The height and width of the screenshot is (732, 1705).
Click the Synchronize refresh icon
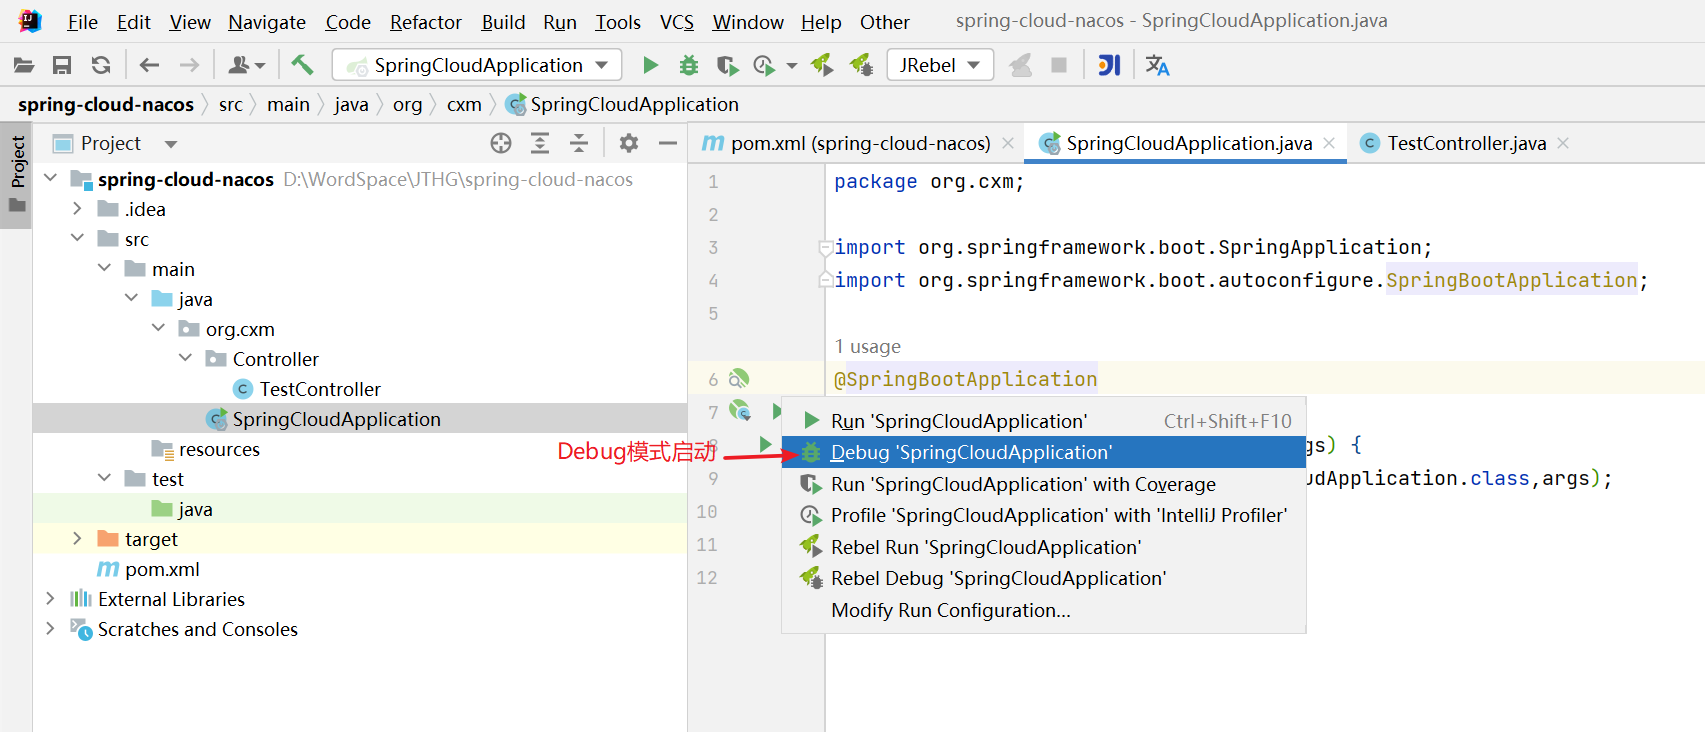point(101,66)
